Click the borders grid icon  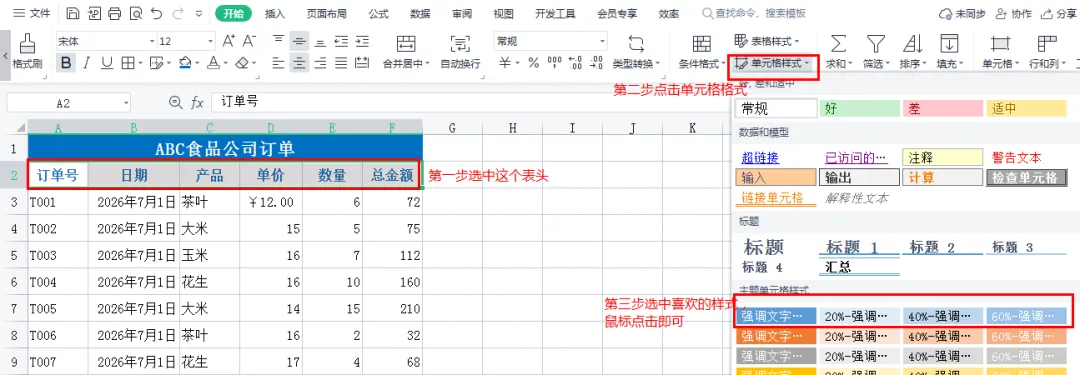coord(127,63)
